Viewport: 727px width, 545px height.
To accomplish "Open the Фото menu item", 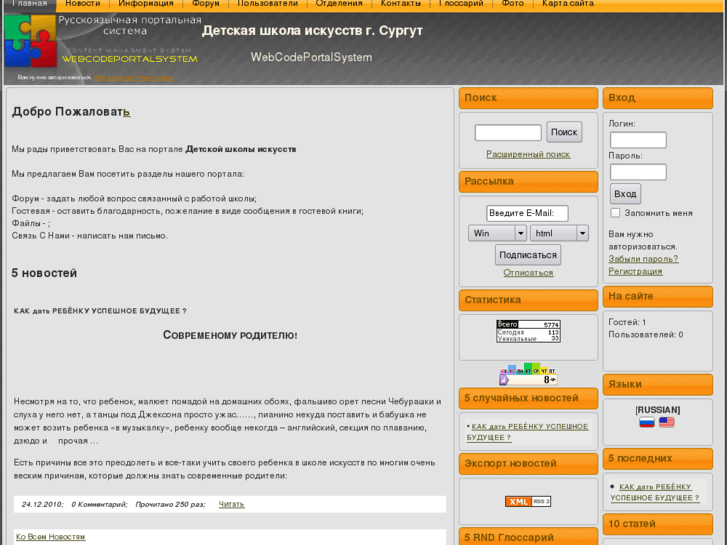I will coord(513,4).
